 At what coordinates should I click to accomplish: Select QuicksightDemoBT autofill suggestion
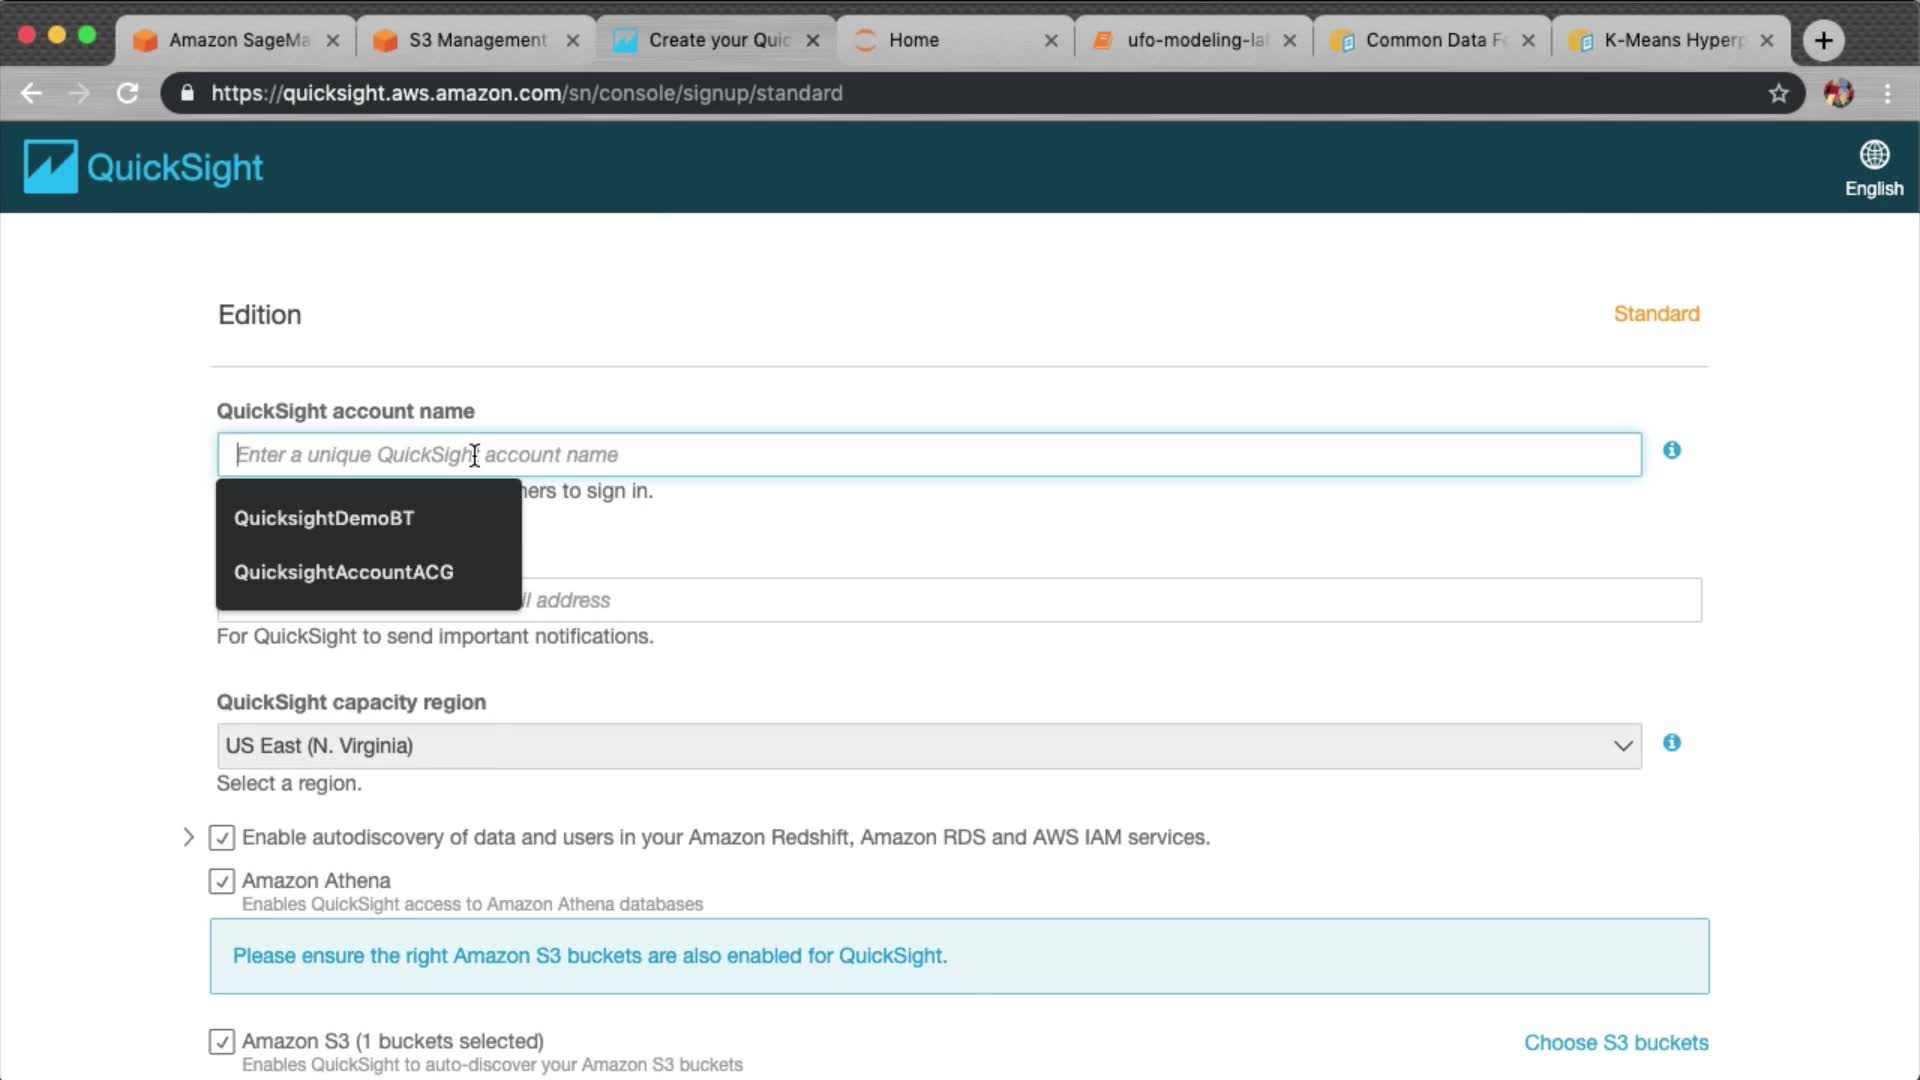pos(324,518)
